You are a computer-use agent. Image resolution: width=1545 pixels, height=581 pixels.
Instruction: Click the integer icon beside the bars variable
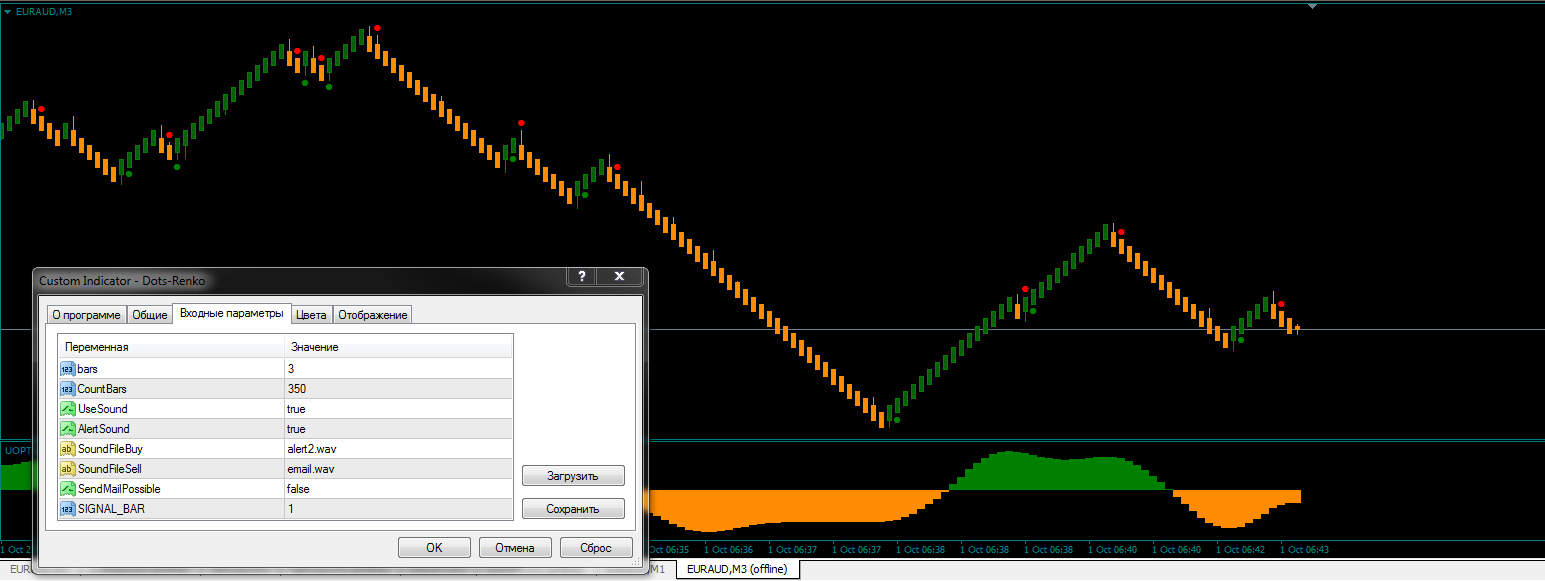68,369
